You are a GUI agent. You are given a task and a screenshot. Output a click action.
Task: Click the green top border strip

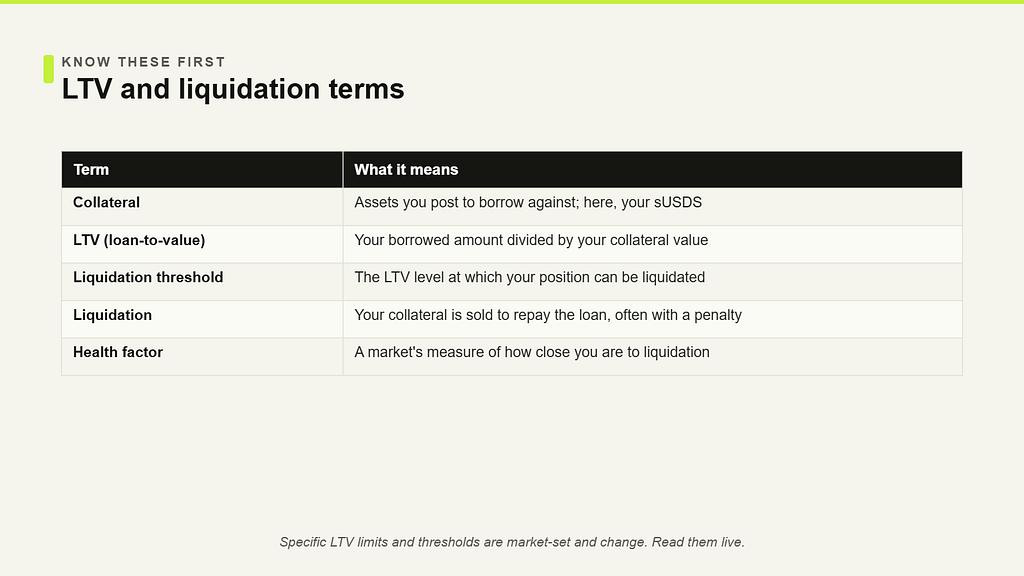click(512, 2)
